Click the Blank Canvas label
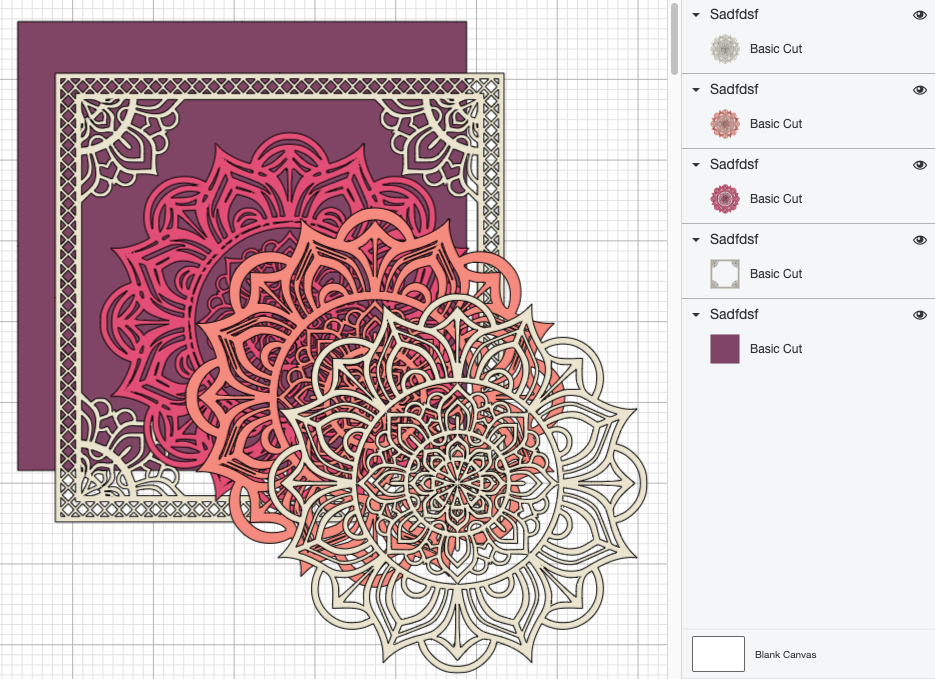935x679 pixels. pos(785,655)
